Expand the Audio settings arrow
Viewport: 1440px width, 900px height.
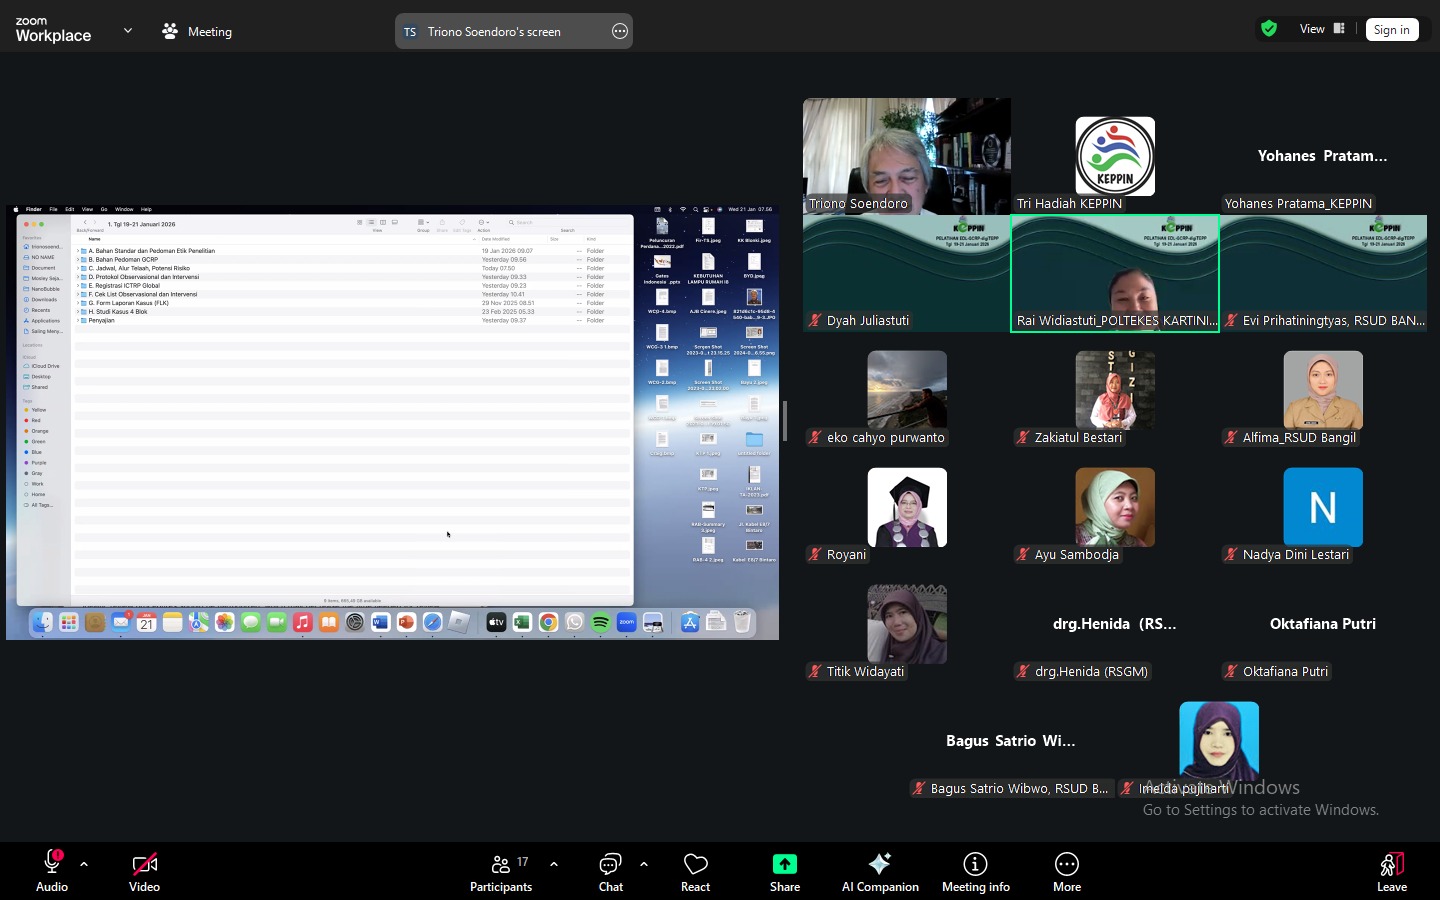point(84,864)
